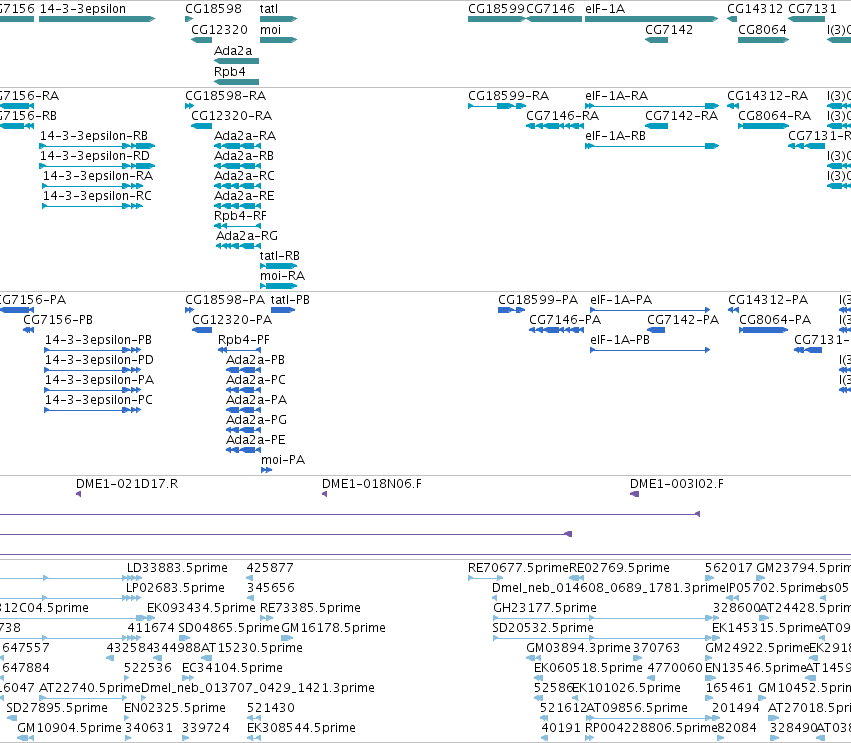Select protein tatl-PB
The image size is (851, 743).
290,300
